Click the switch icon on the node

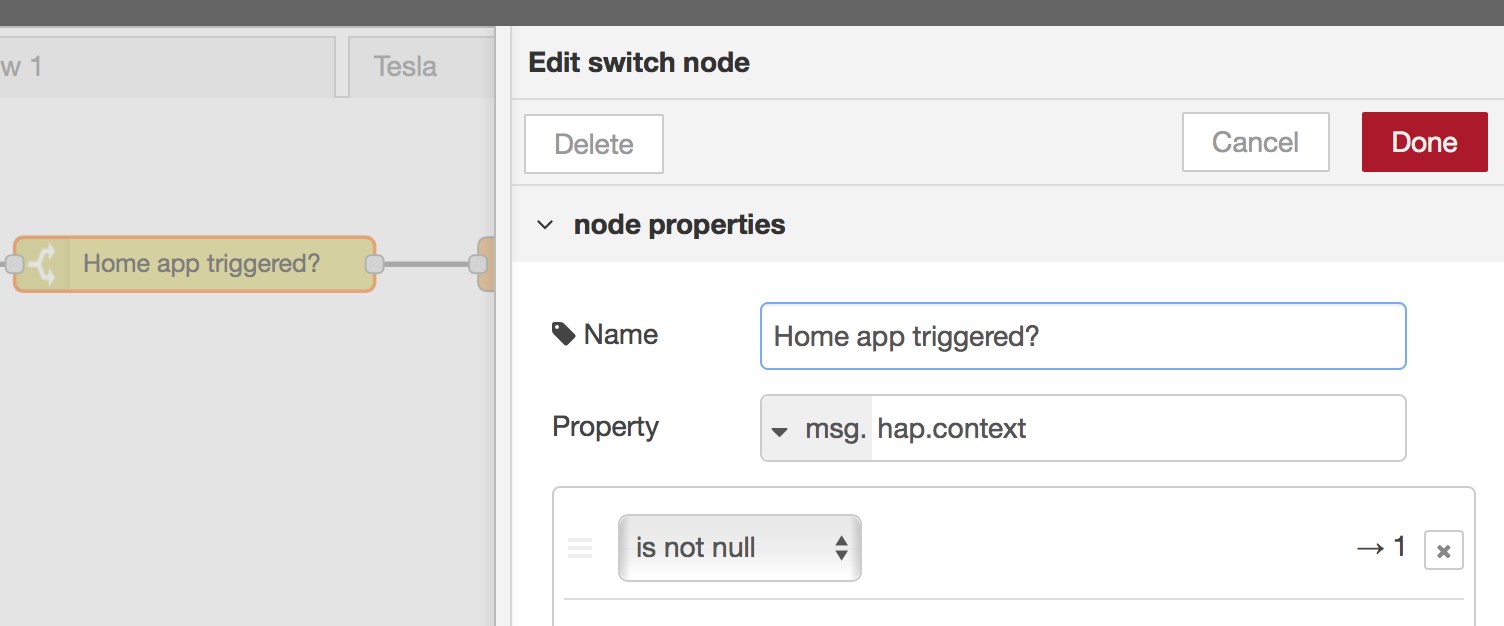(x=42, y=264)
